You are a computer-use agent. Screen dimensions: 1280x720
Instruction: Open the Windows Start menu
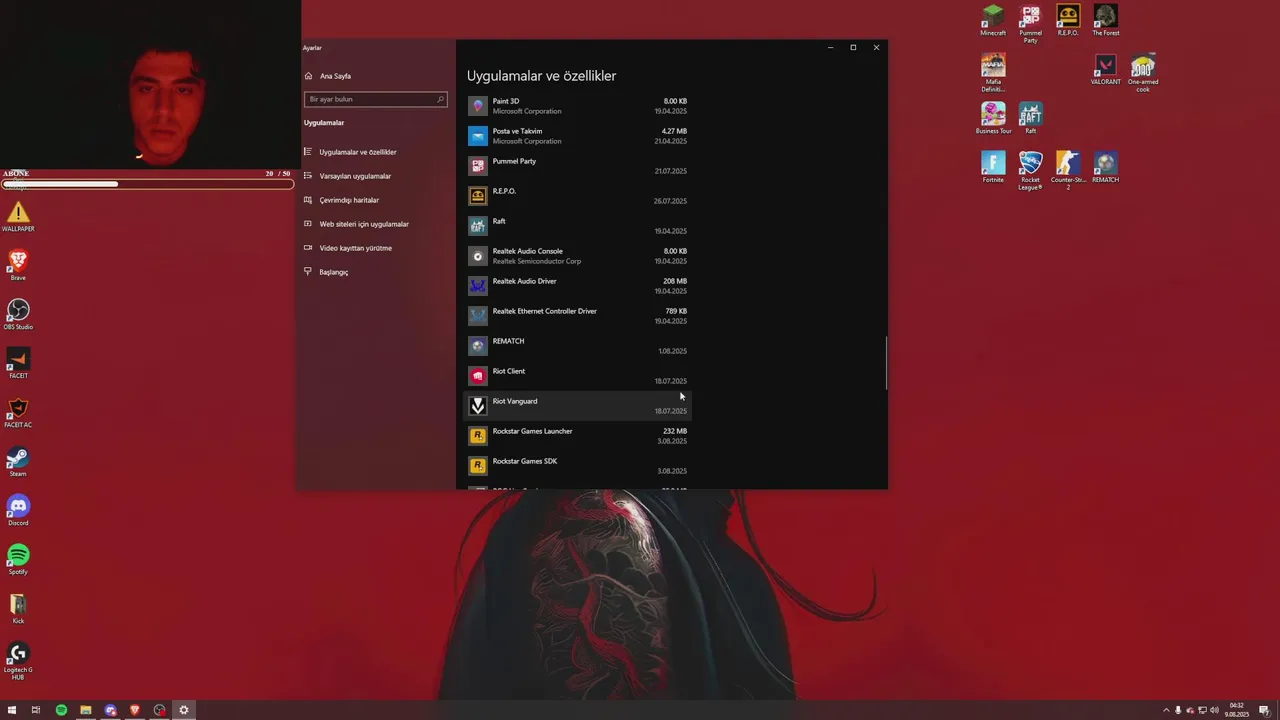point(12,710)
